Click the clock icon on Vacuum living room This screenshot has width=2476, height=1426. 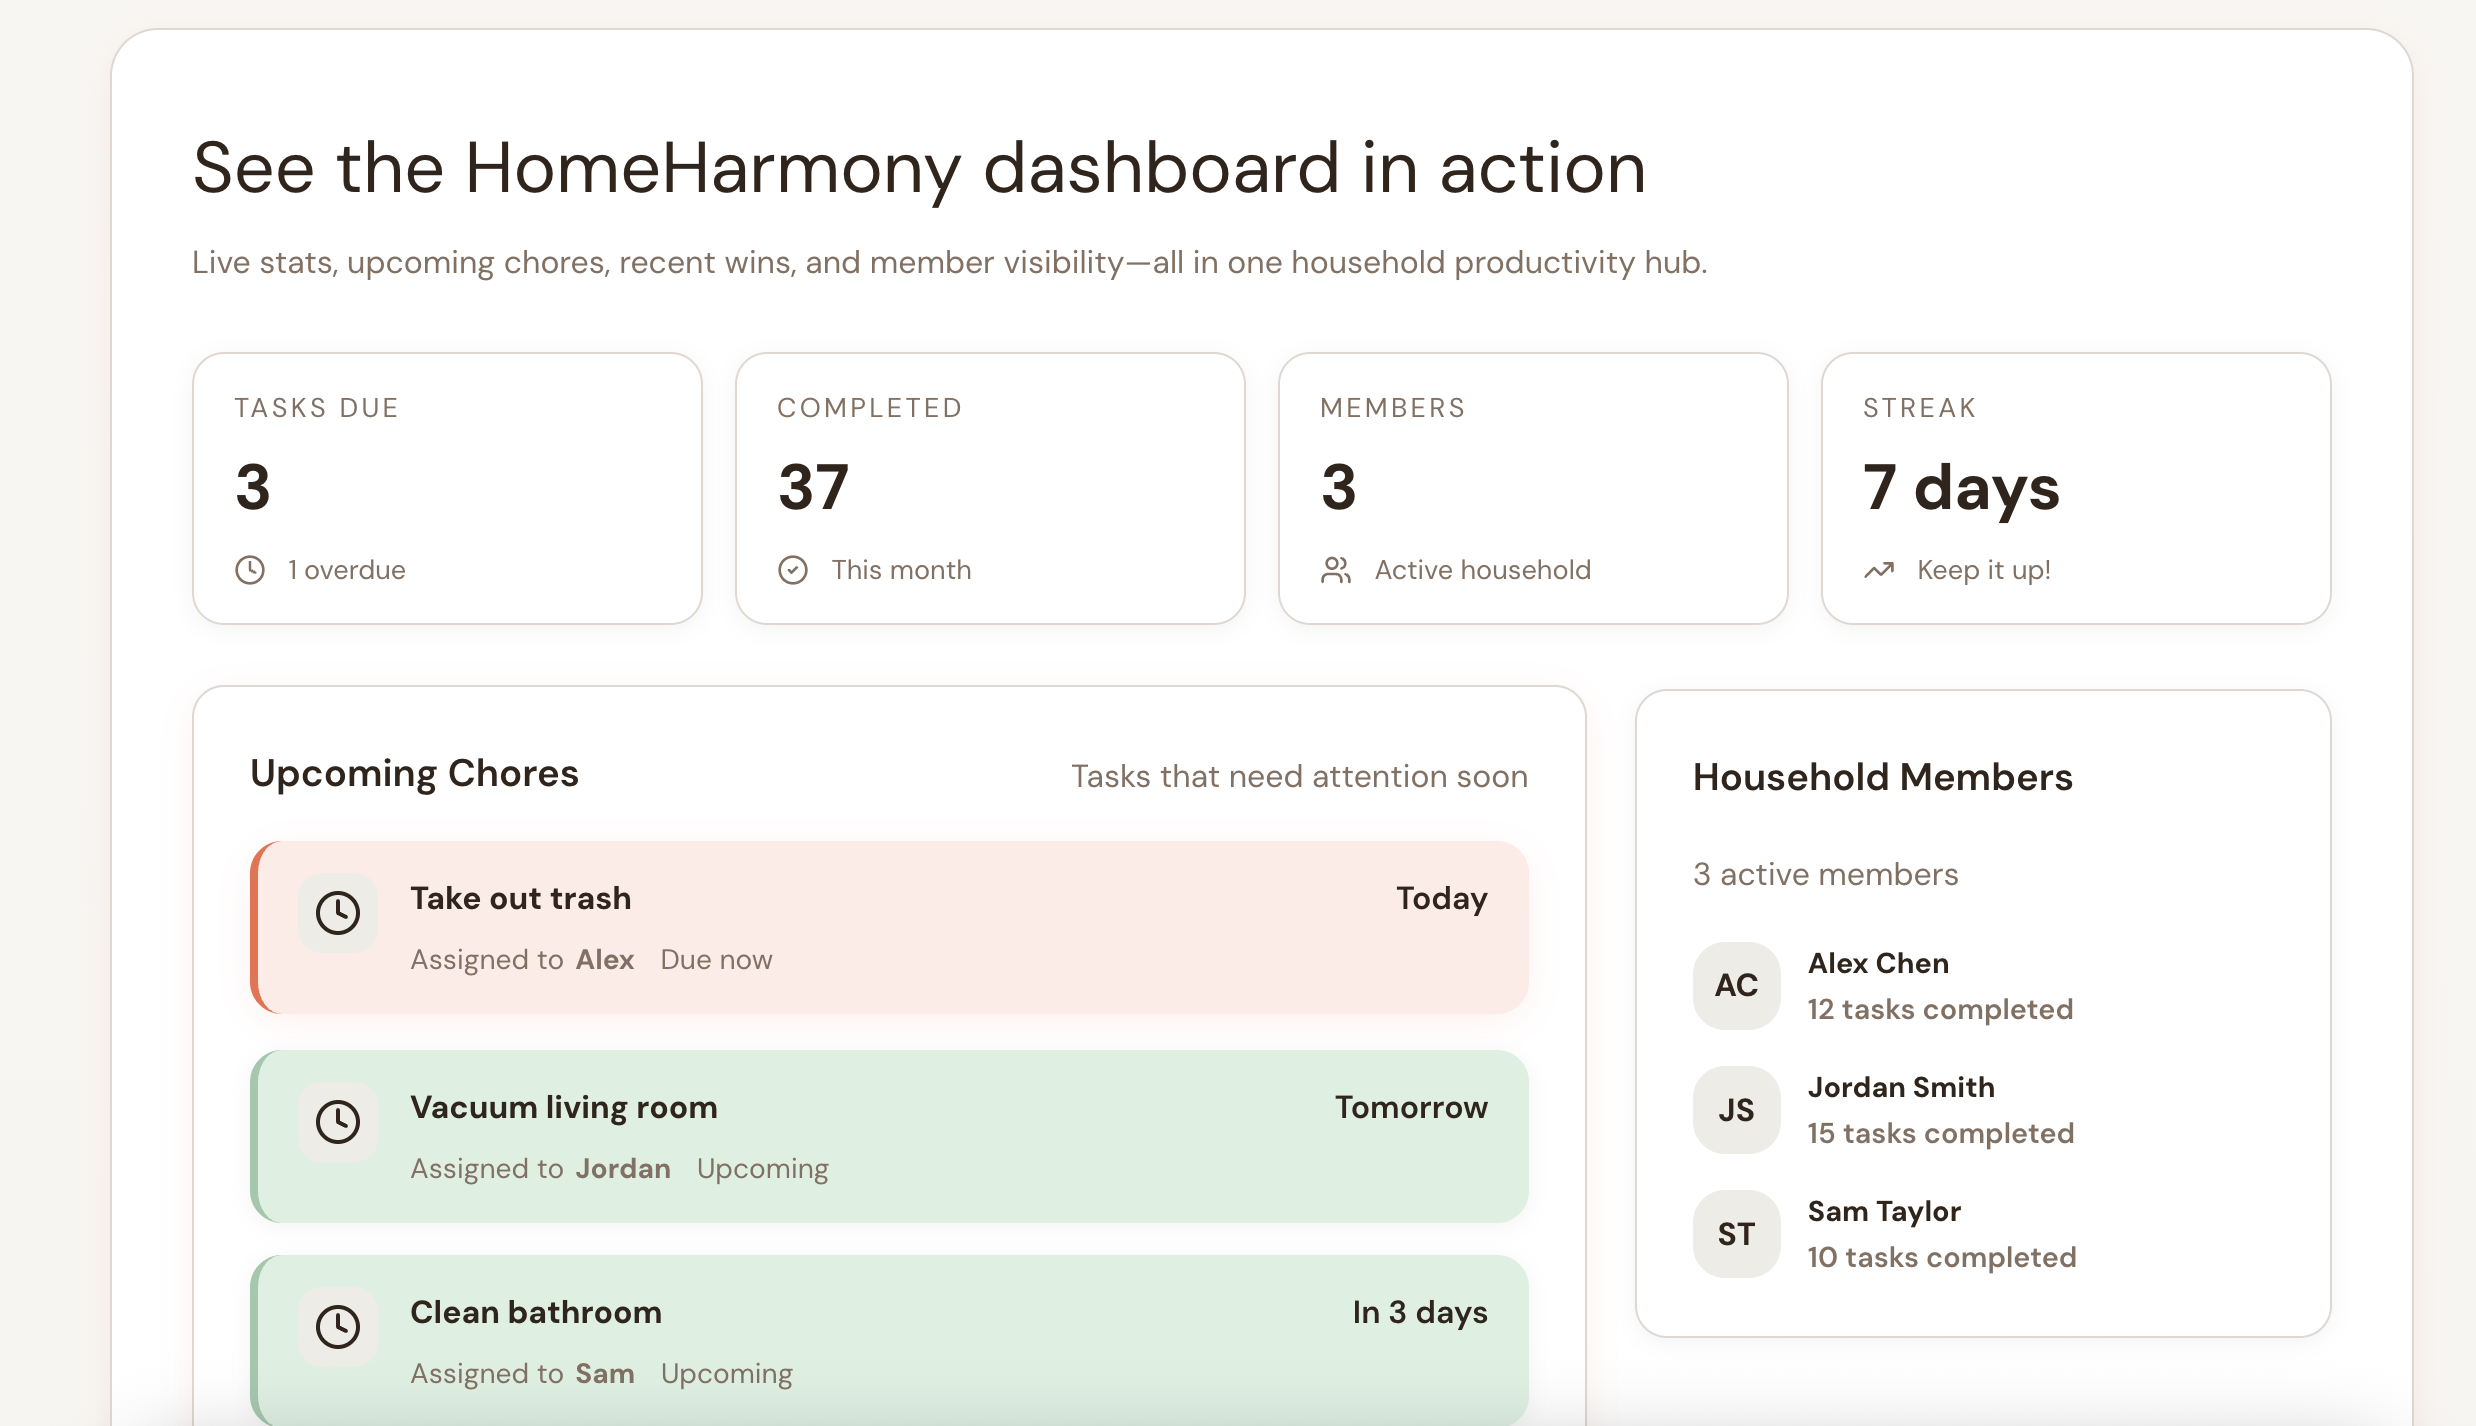(338, 1122)
